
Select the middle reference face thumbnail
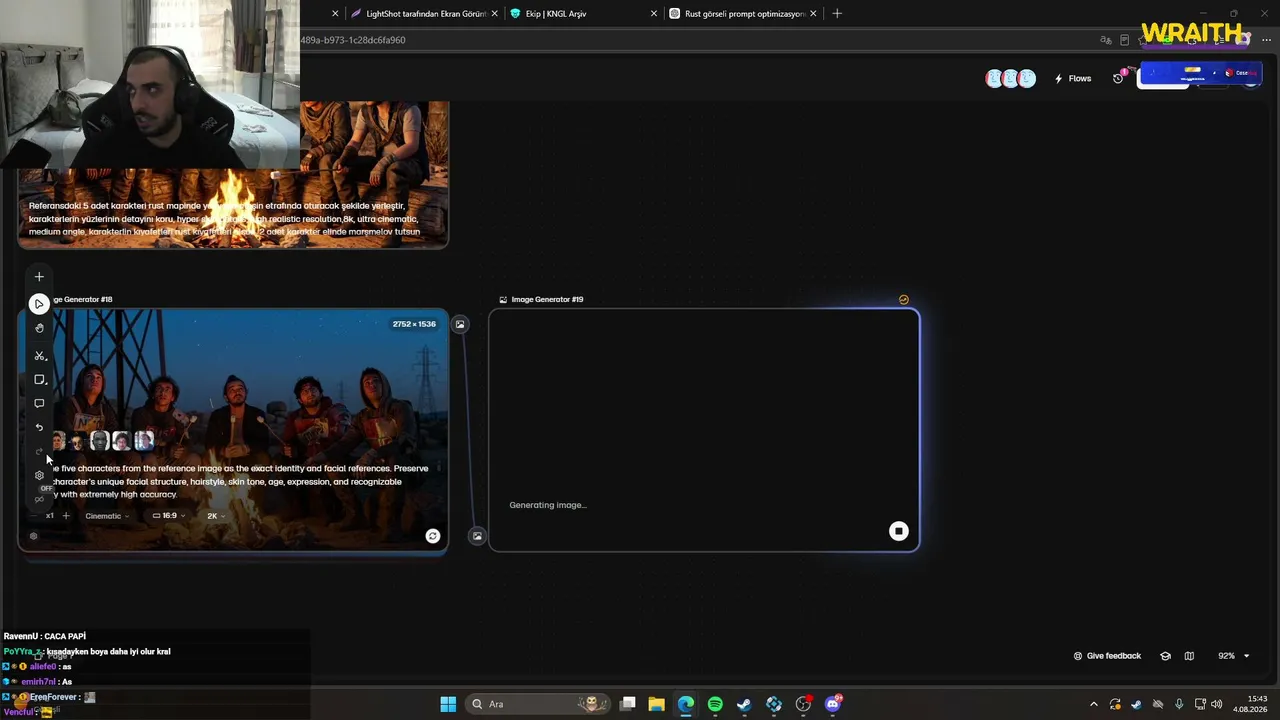[x=100, y=440]
